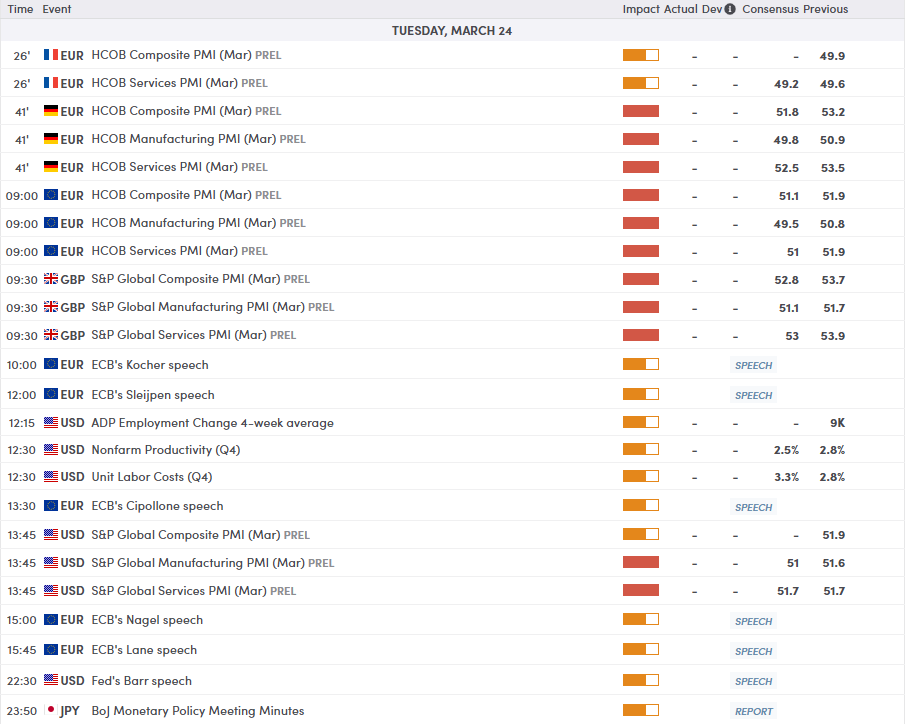Click Japan flag for BoJ Meeting Minutes
The height and width of the screenshot is (724, 905).
pos(51,710)
